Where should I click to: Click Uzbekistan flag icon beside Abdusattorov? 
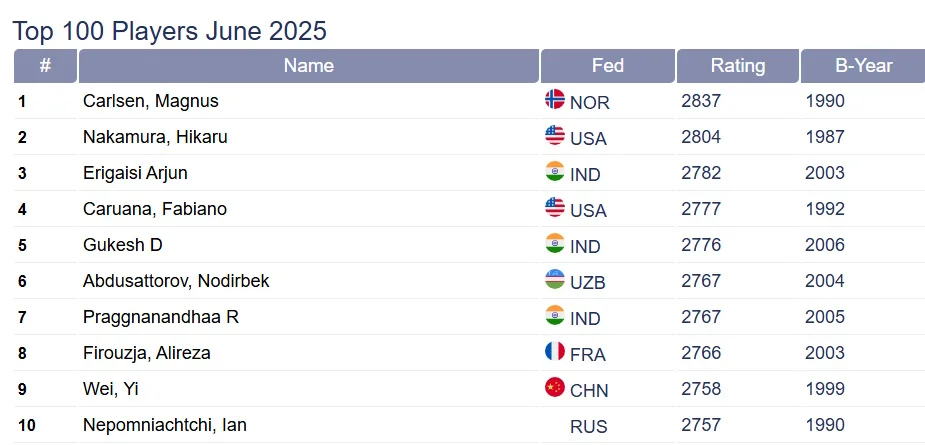coord(555,279)
